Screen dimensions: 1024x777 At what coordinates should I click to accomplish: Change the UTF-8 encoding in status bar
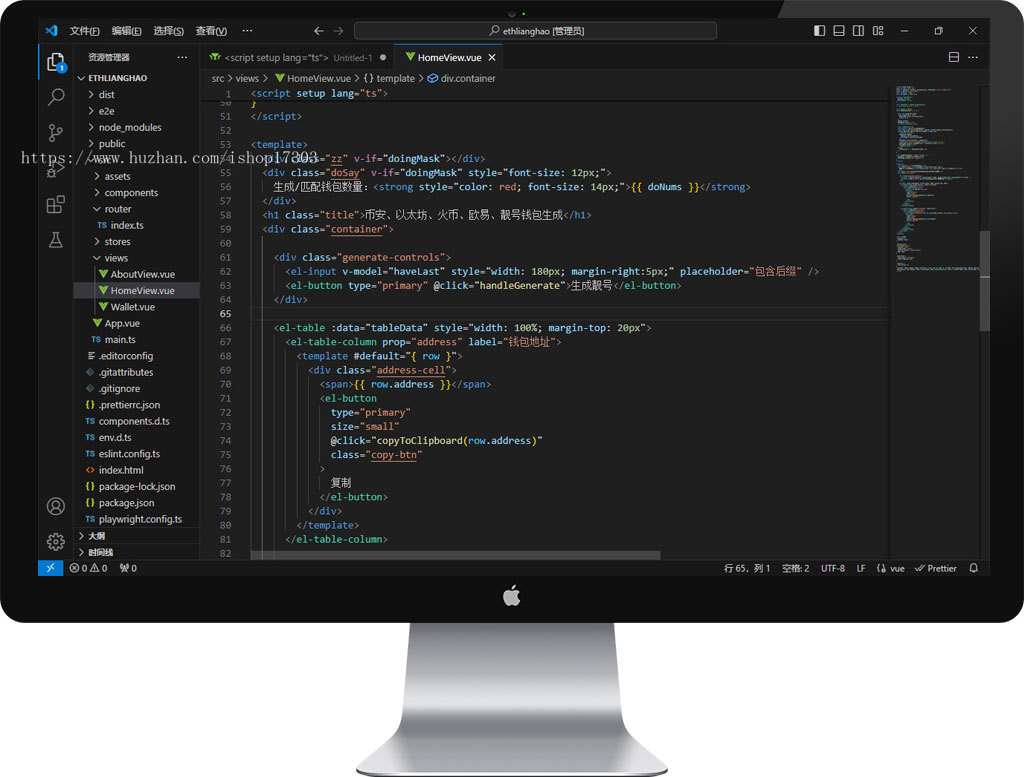pyautogui.click(x=833, y=568)
